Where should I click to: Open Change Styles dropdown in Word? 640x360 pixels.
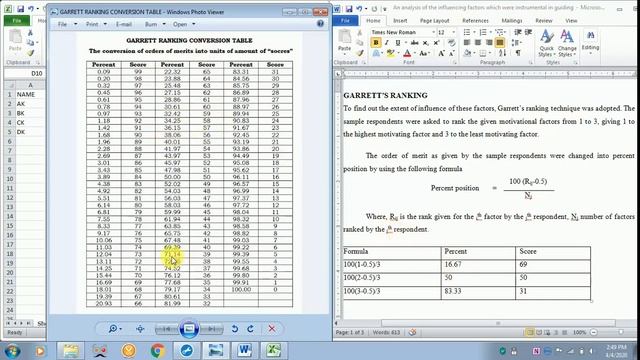point(567,43)
